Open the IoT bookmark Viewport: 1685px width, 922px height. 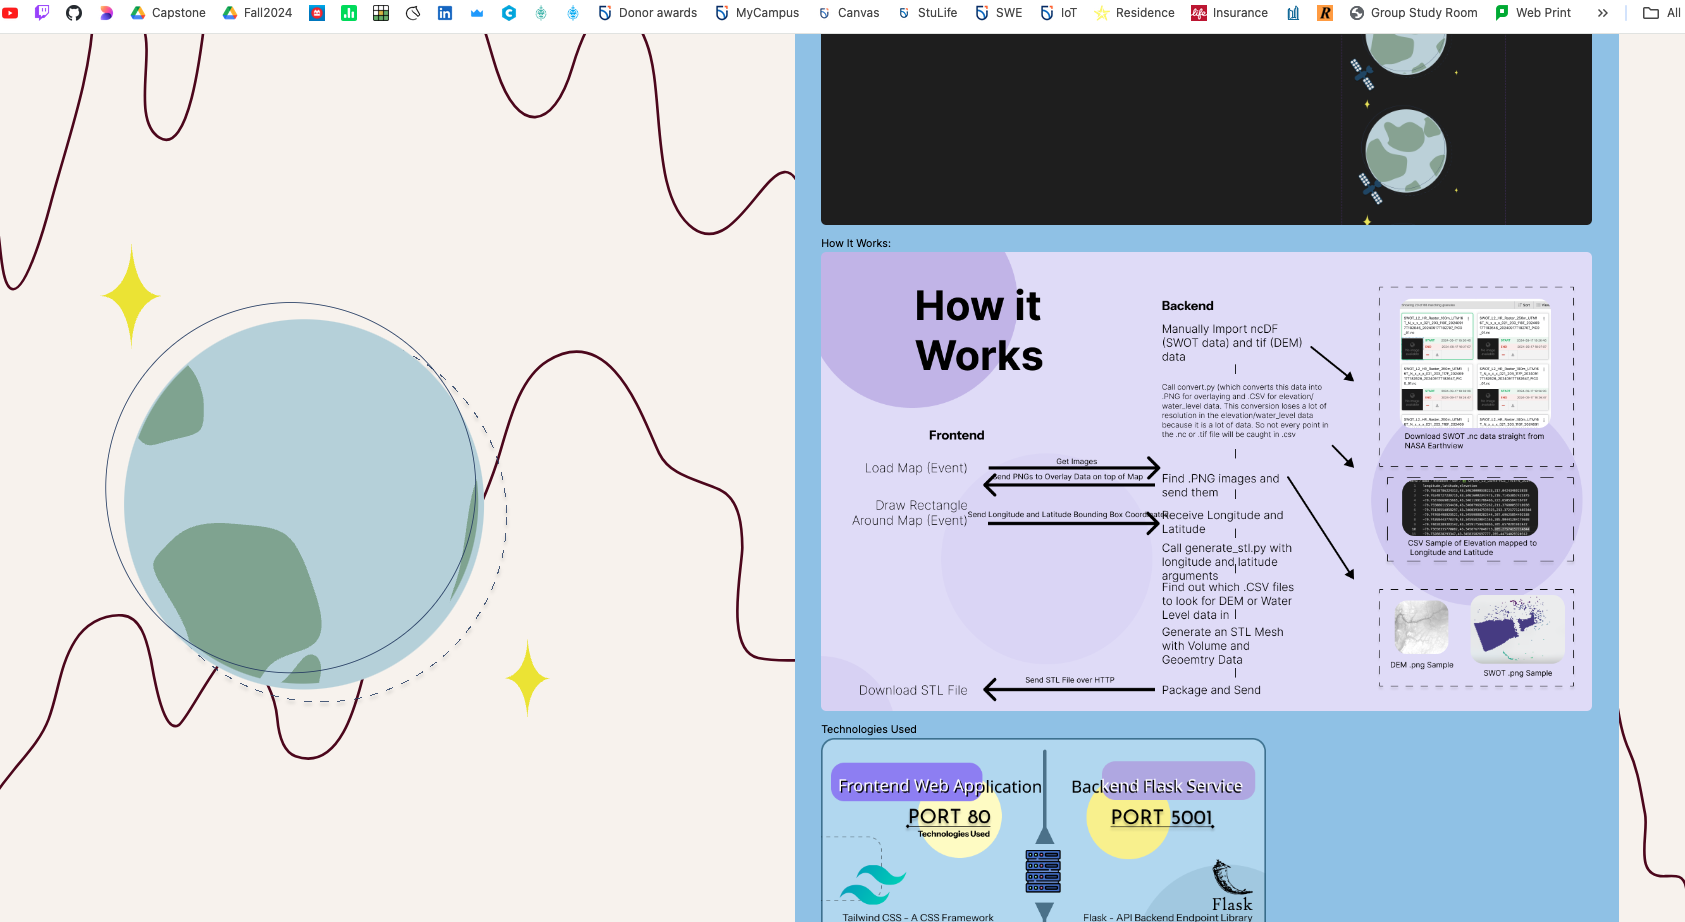click(x=1058, y=13)
